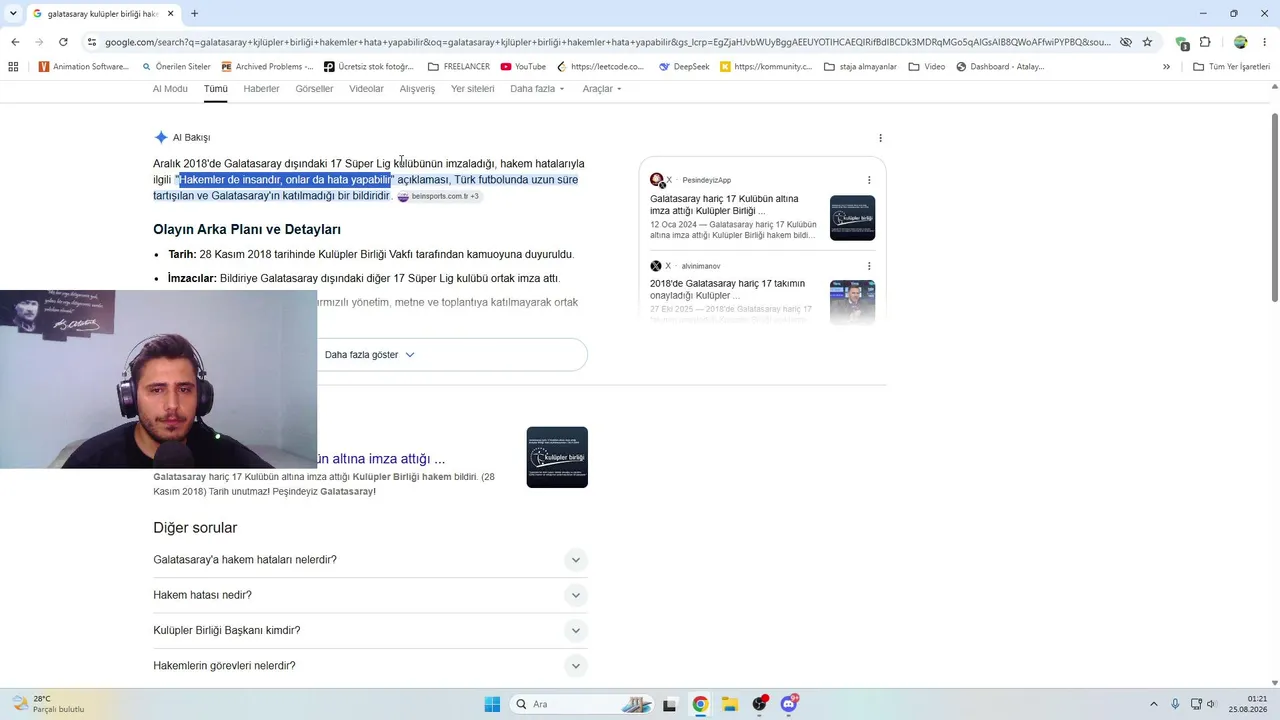Viewport: 1280px width, 720px height.
Task: Open the weather widget showing 28°C
Action: (x=47, y=704)
